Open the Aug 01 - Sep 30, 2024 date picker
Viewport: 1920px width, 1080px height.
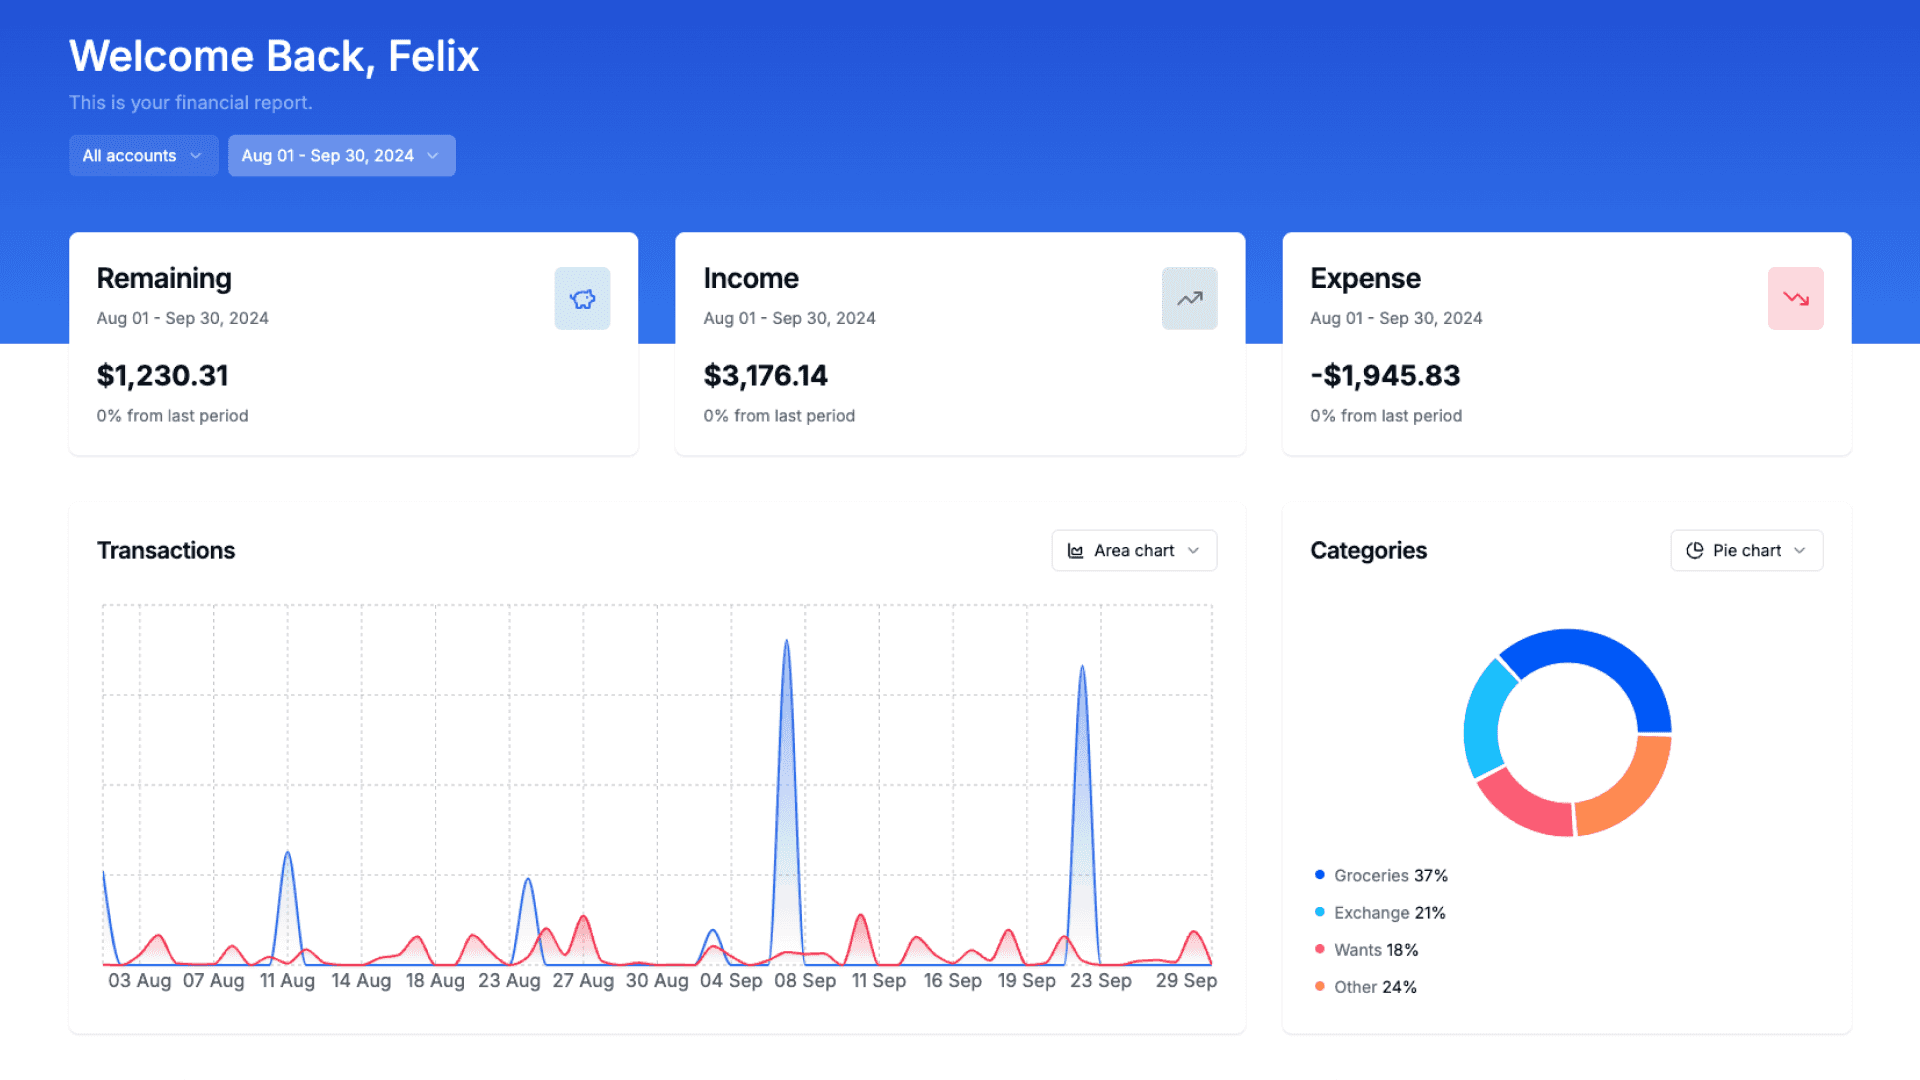point(341,156)
